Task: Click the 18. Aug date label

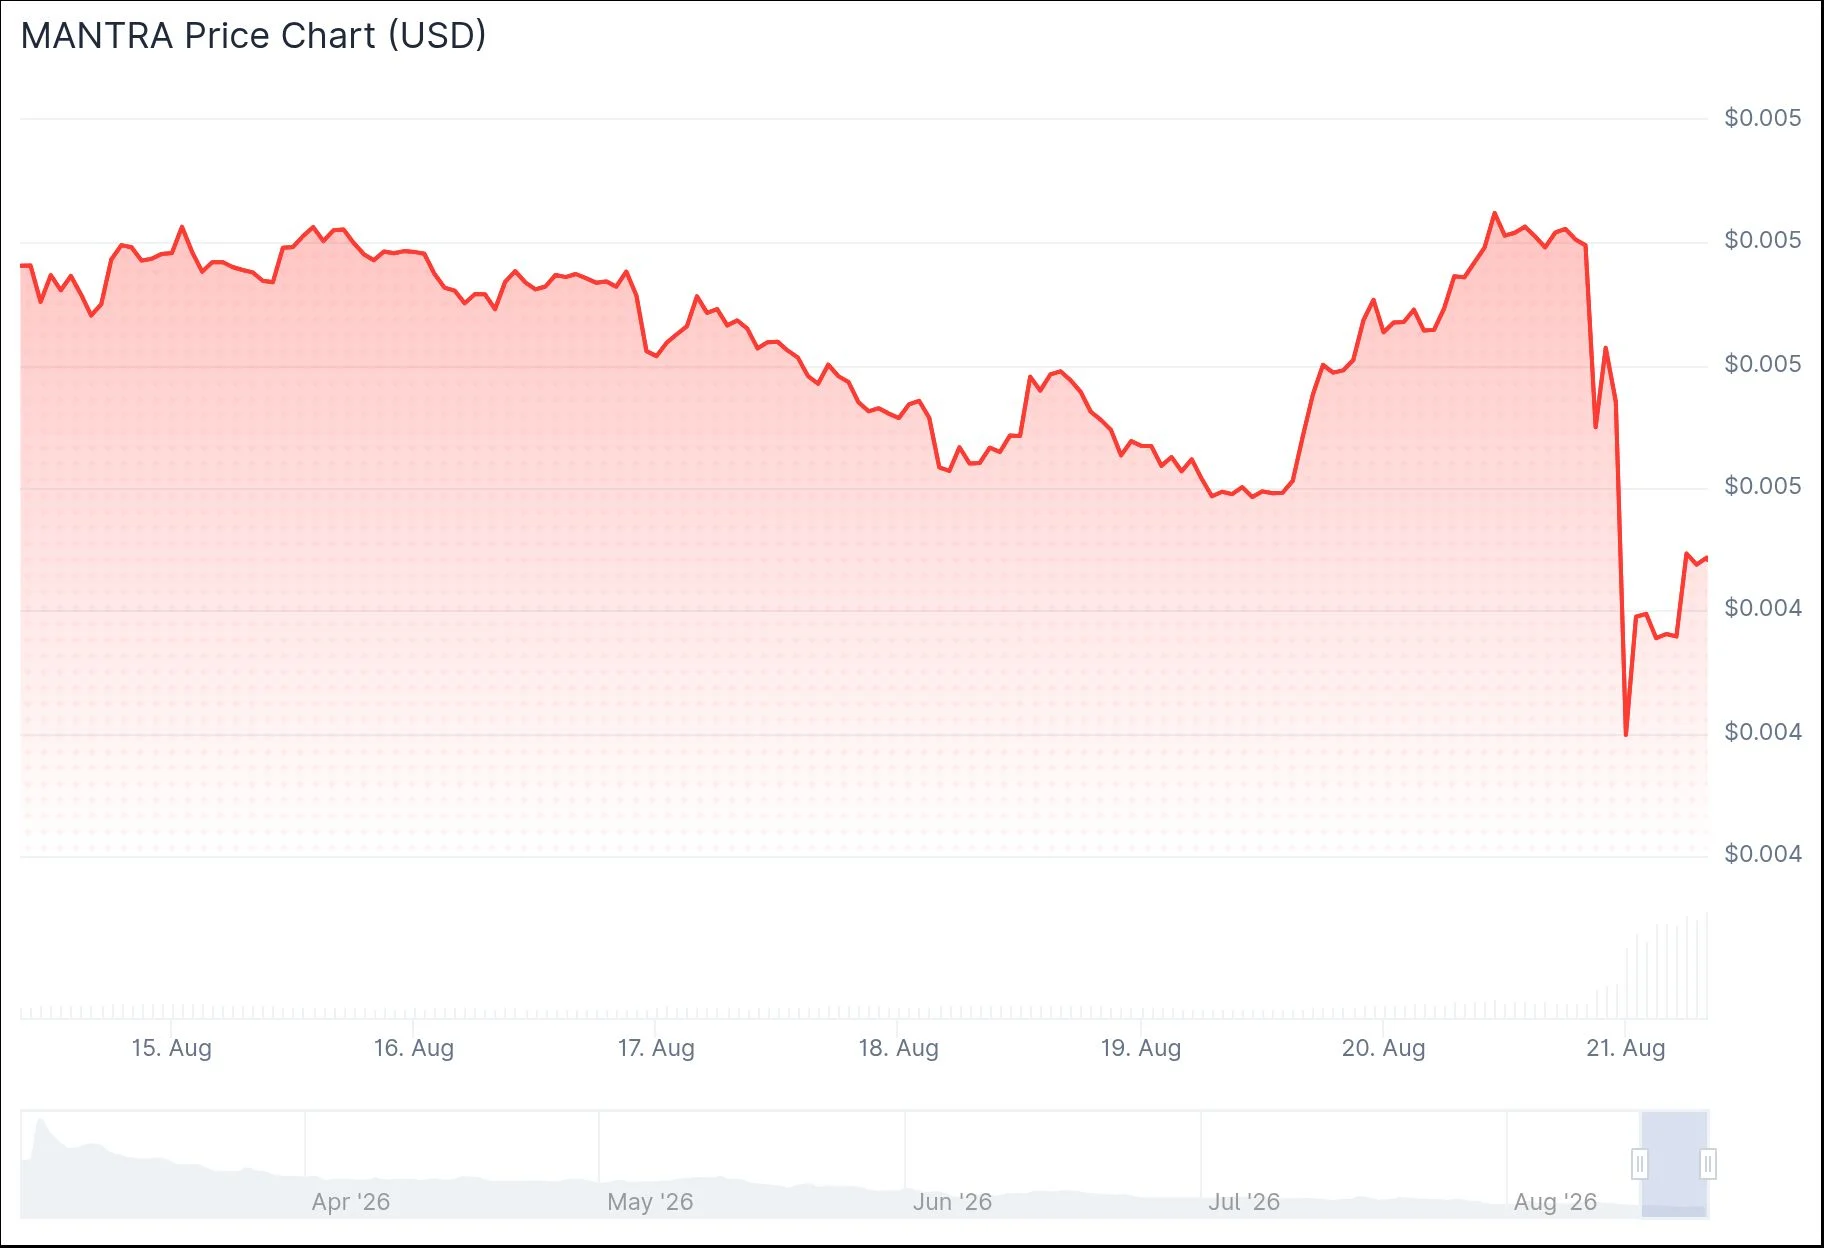Action: click(898, 1048)
